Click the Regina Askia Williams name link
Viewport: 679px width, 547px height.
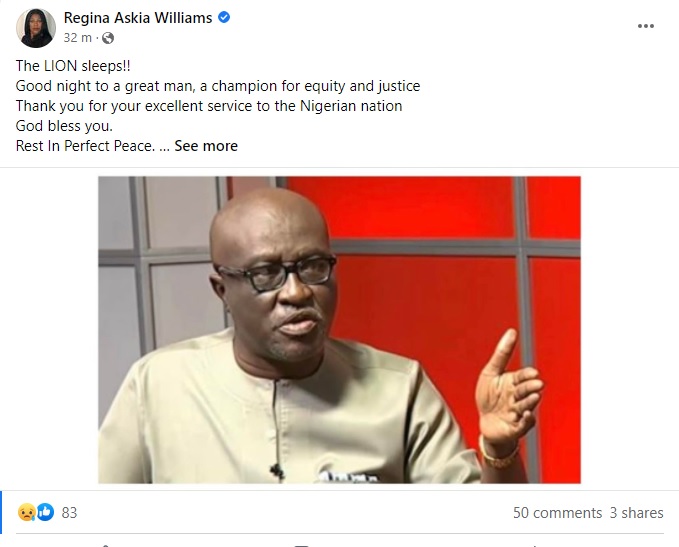[x=138, y=18]
